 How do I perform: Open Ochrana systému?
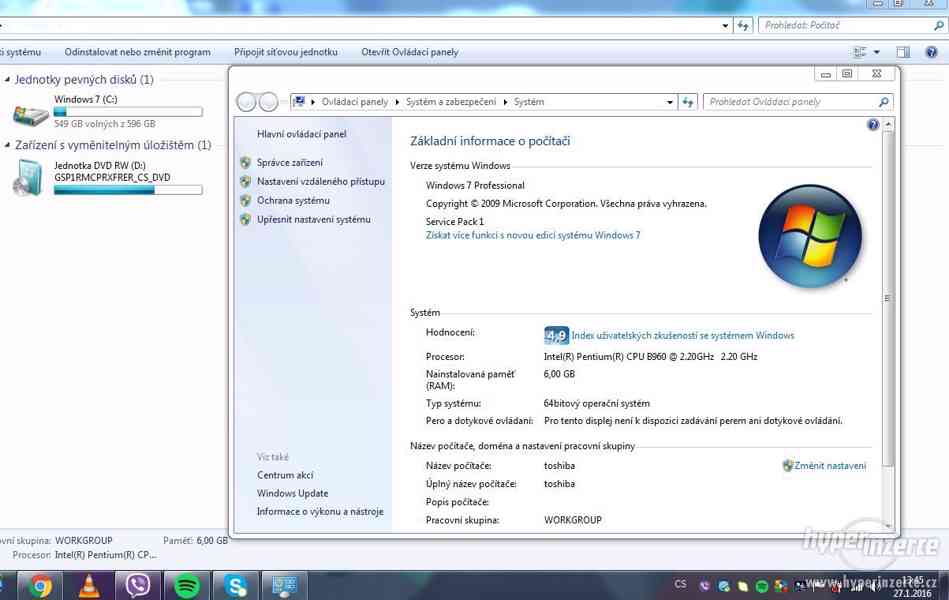coord(294,200)
